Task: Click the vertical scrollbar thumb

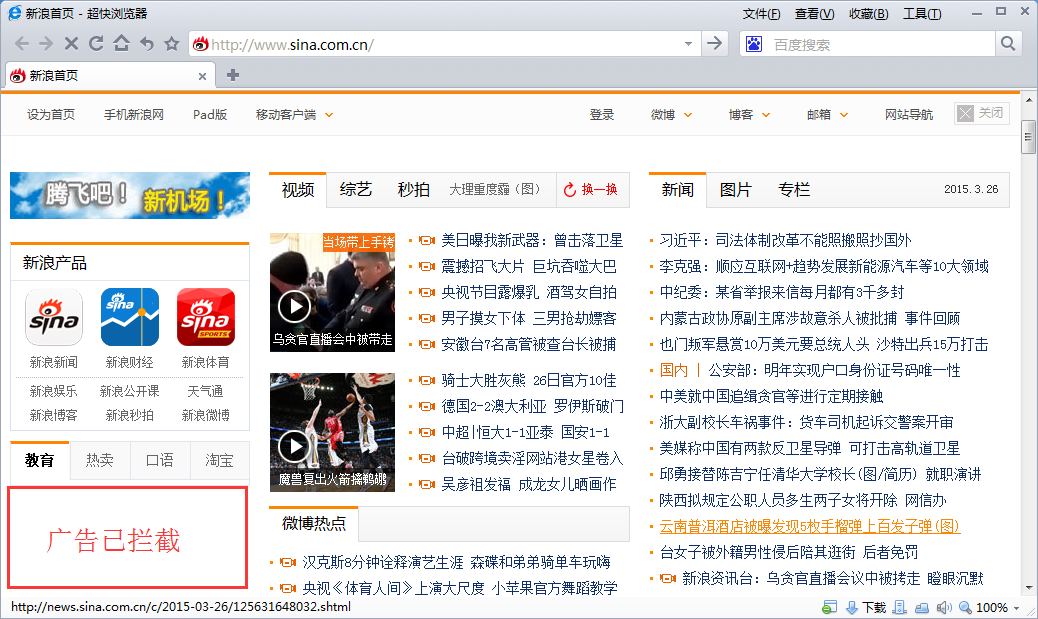Action: [x=1028, y=137]
